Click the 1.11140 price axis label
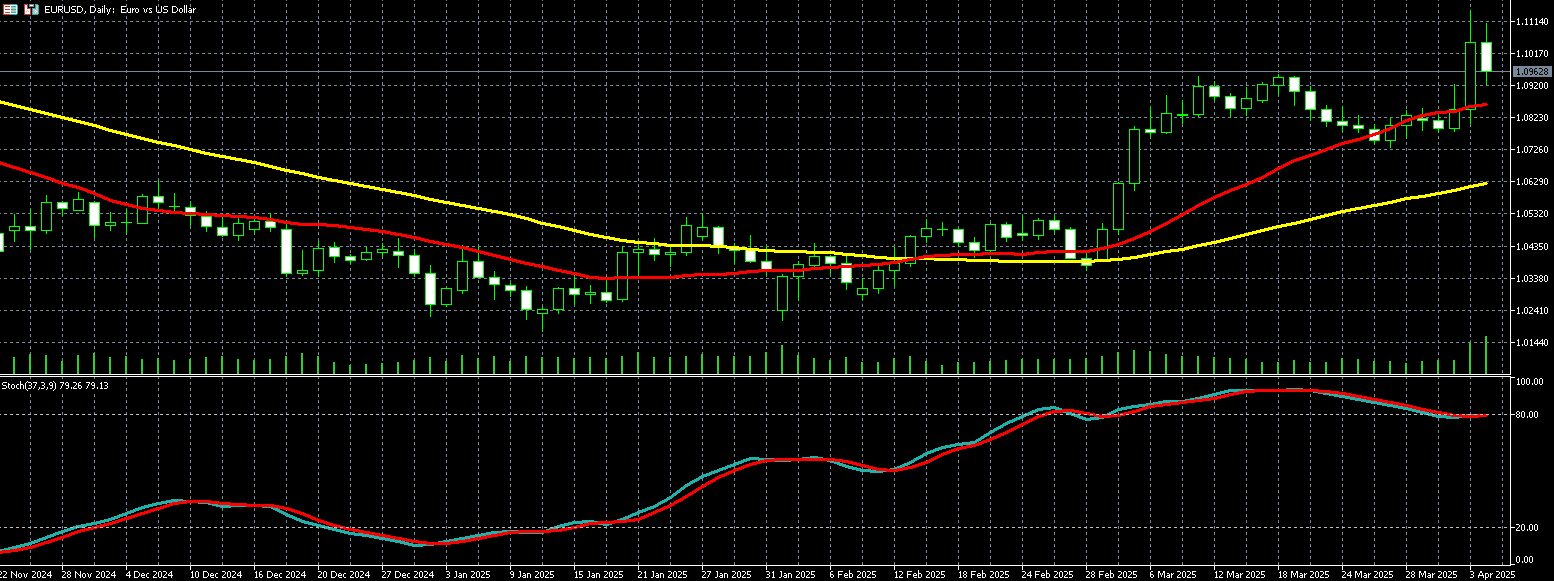1554x581 pixels. point(1531,21)
